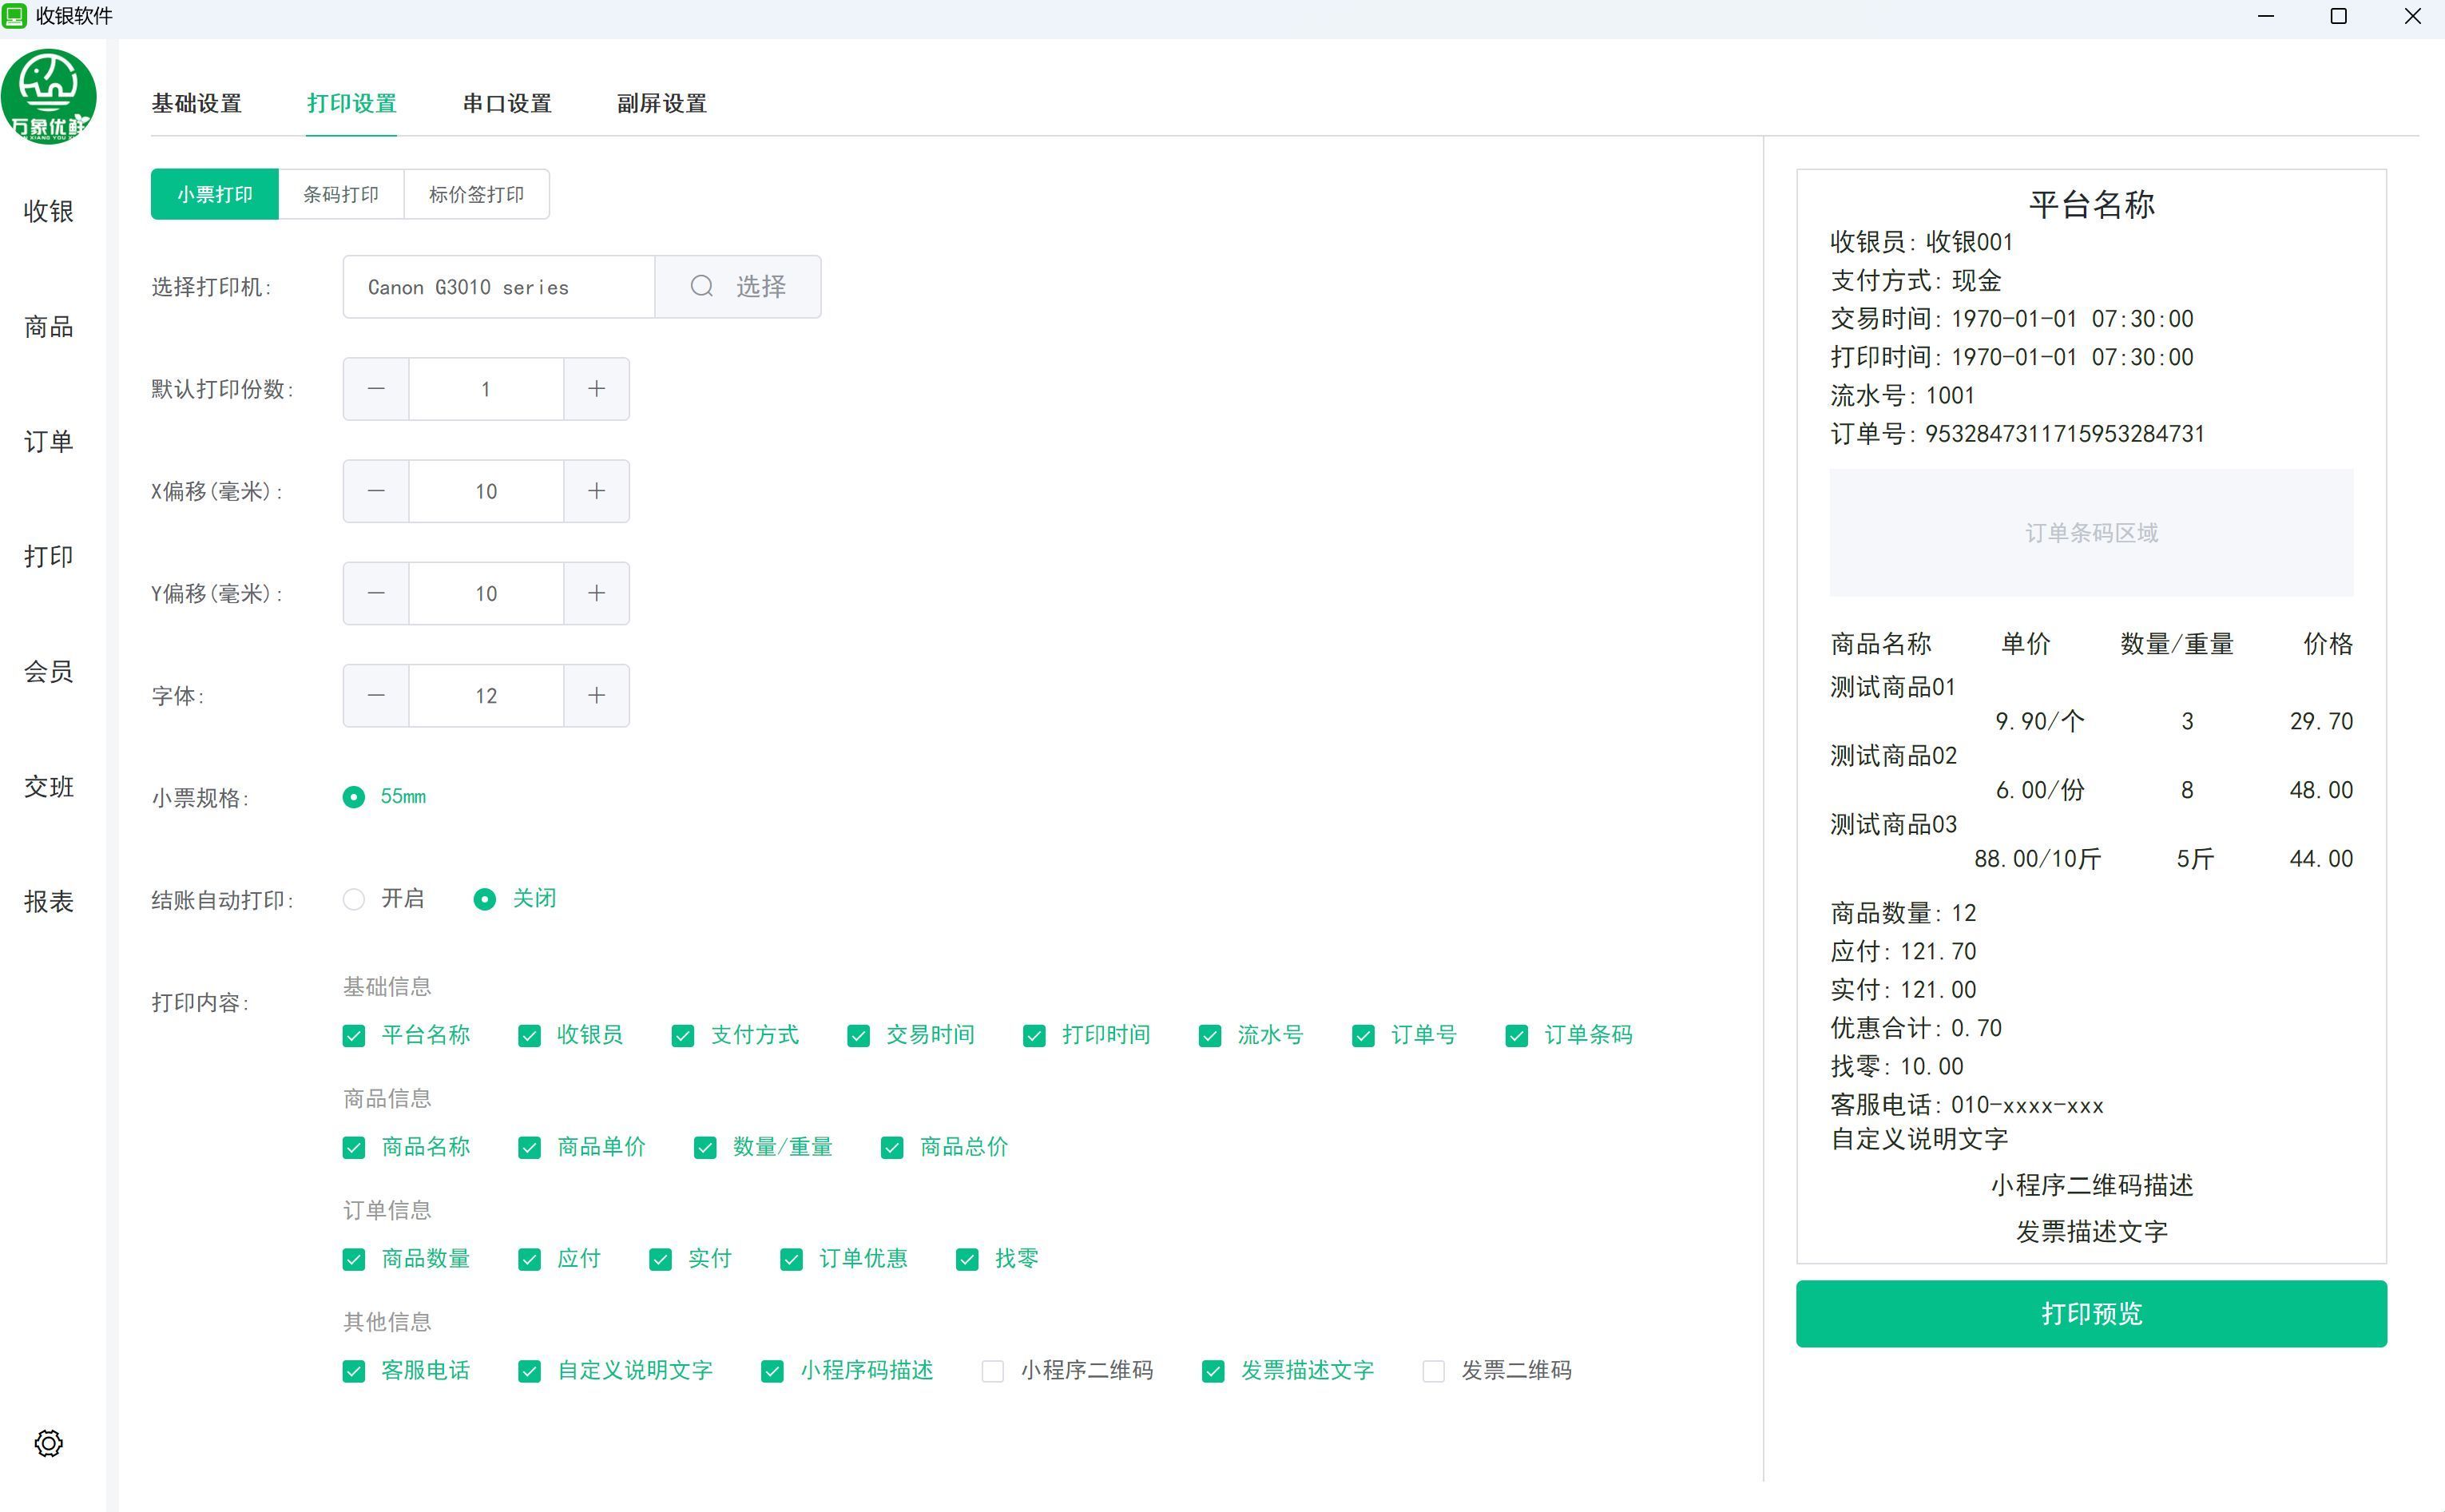
Task: Click the printer name input field
Action: 498,287
